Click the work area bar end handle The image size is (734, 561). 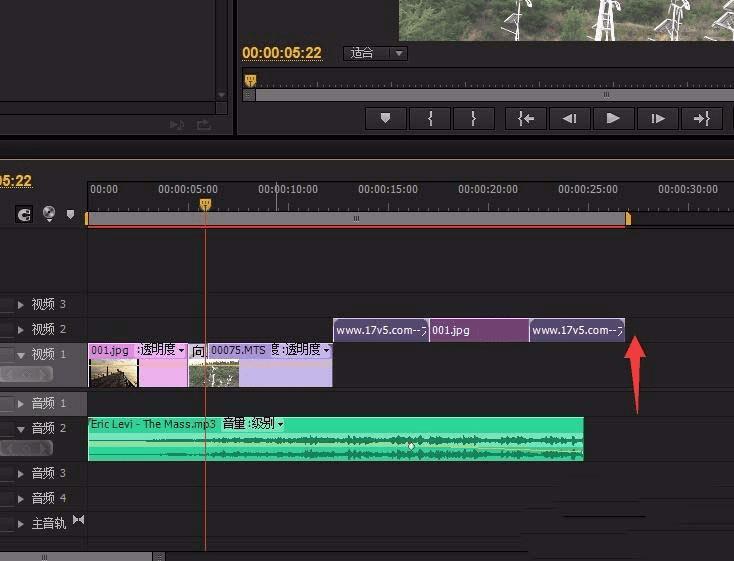click(628, 219)
